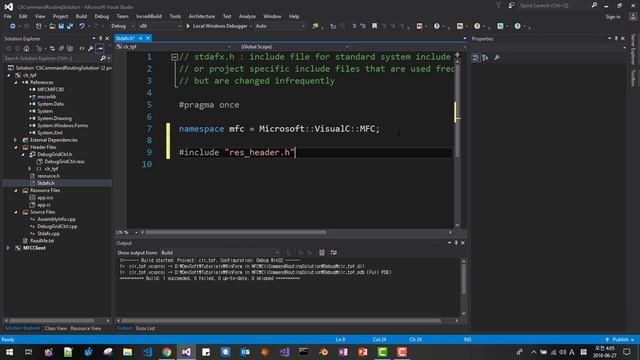Toggle Preview Selected Items in Solution Explorer
This screenshot has height=360, width=640.
coord(100,49)
